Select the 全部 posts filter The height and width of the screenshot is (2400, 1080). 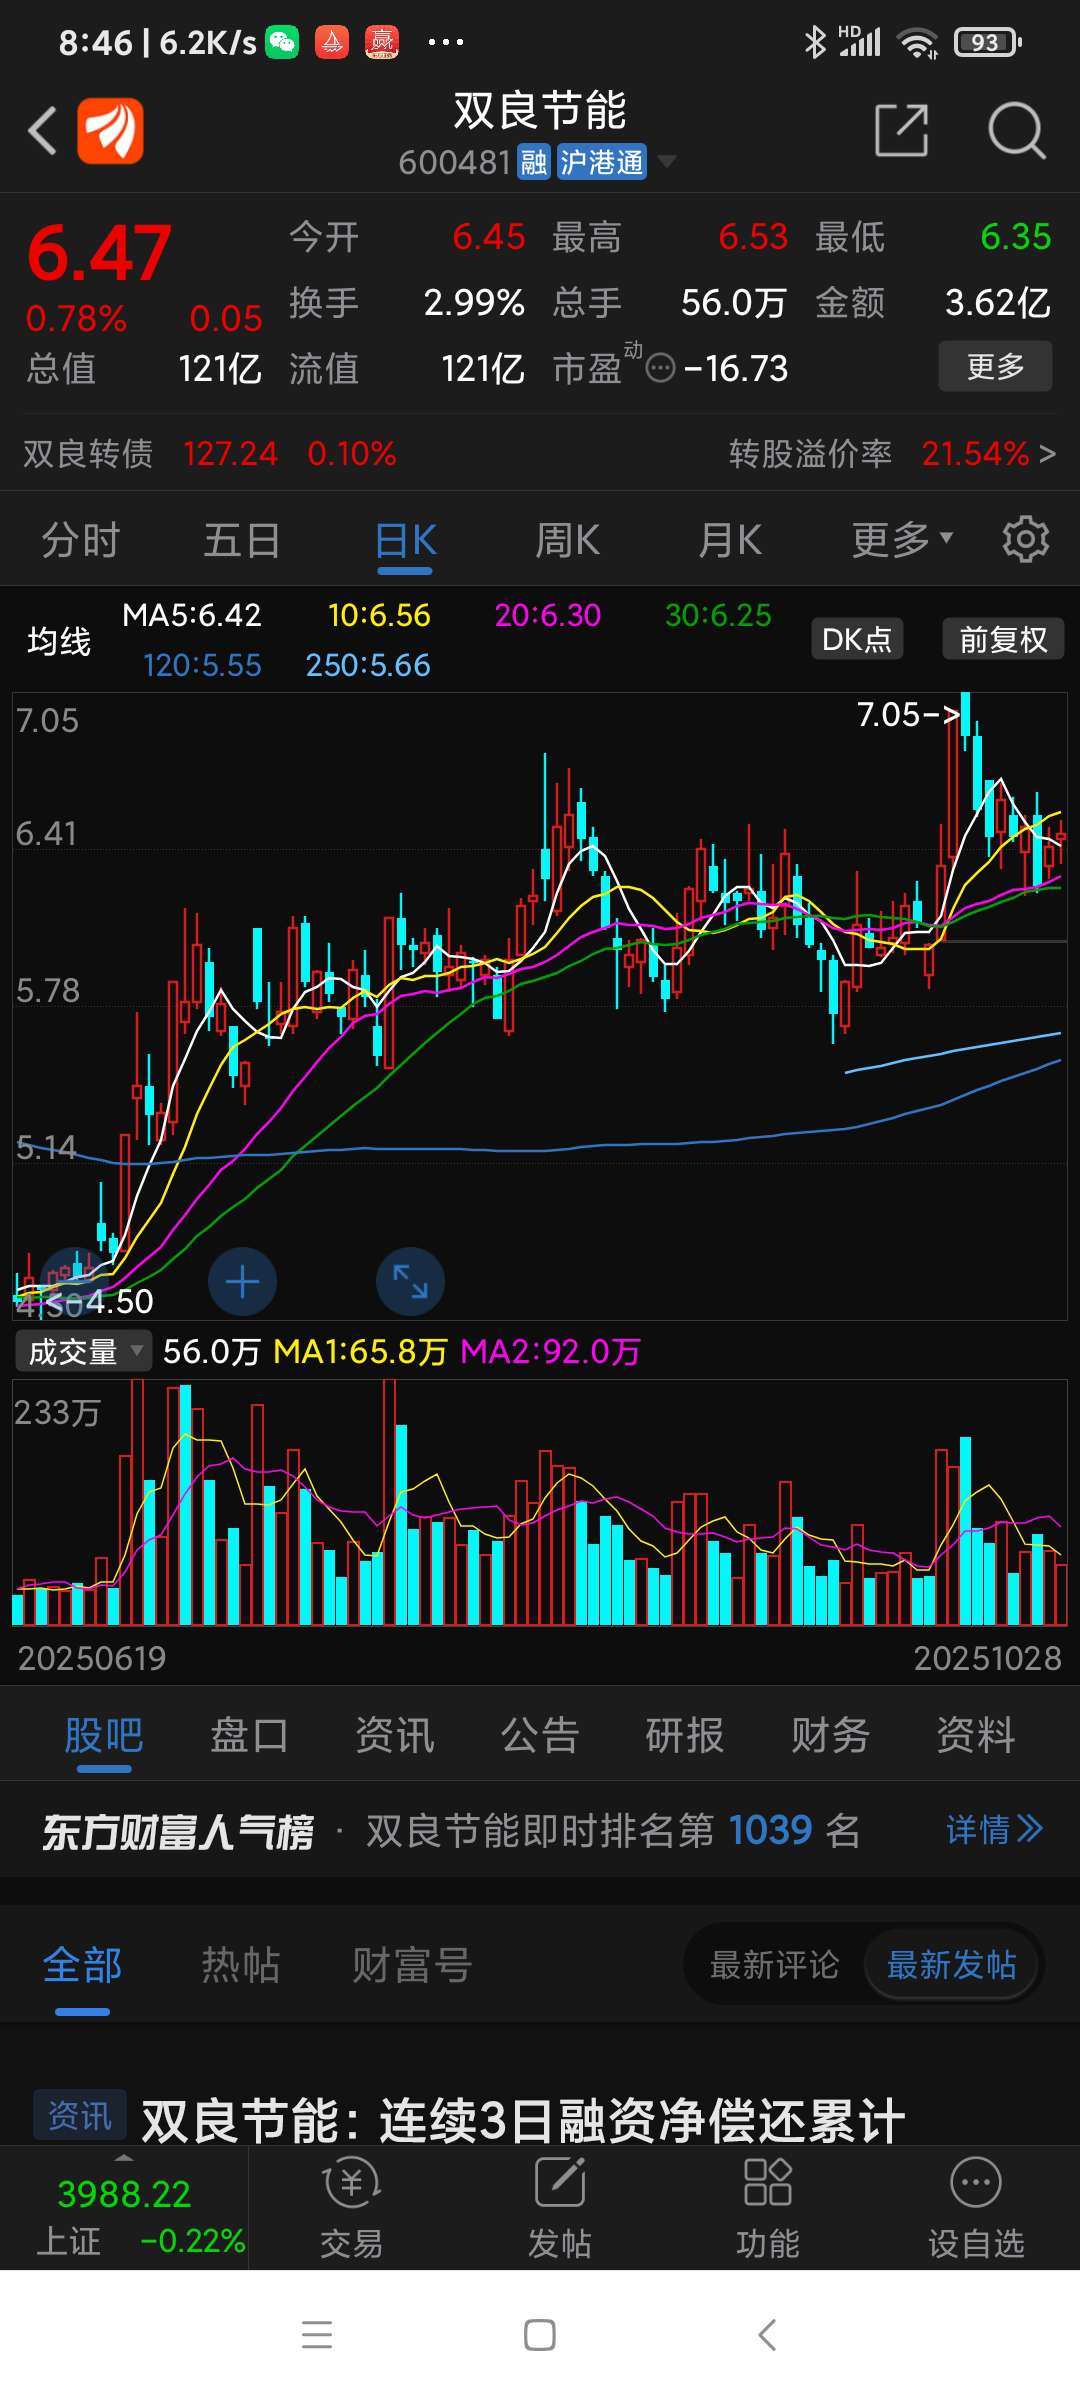[82, 1965]
